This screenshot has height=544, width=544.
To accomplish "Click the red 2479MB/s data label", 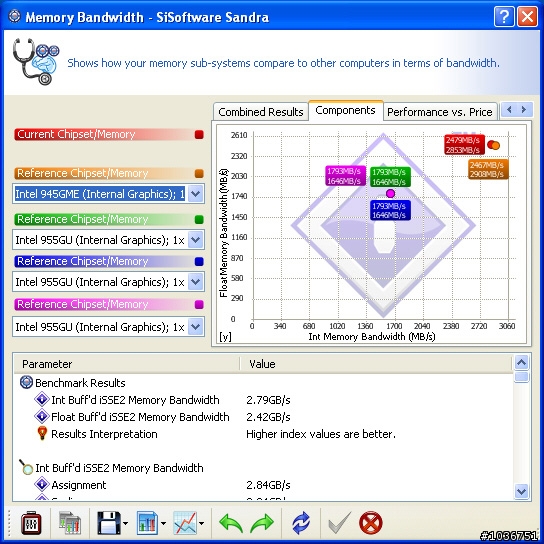I will click(464, 145).
